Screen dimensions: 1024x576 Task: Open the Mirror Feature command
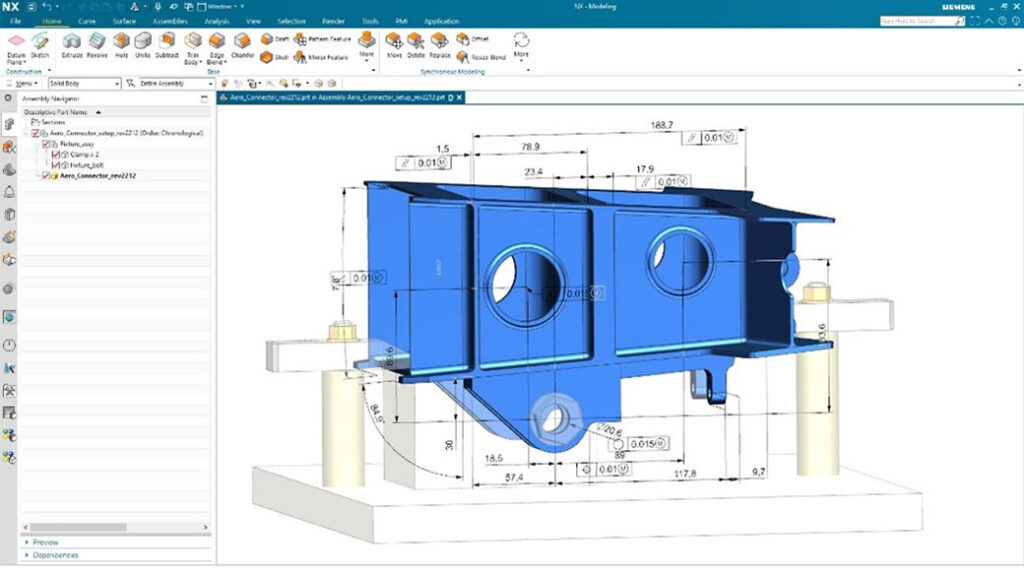point(300,56)
